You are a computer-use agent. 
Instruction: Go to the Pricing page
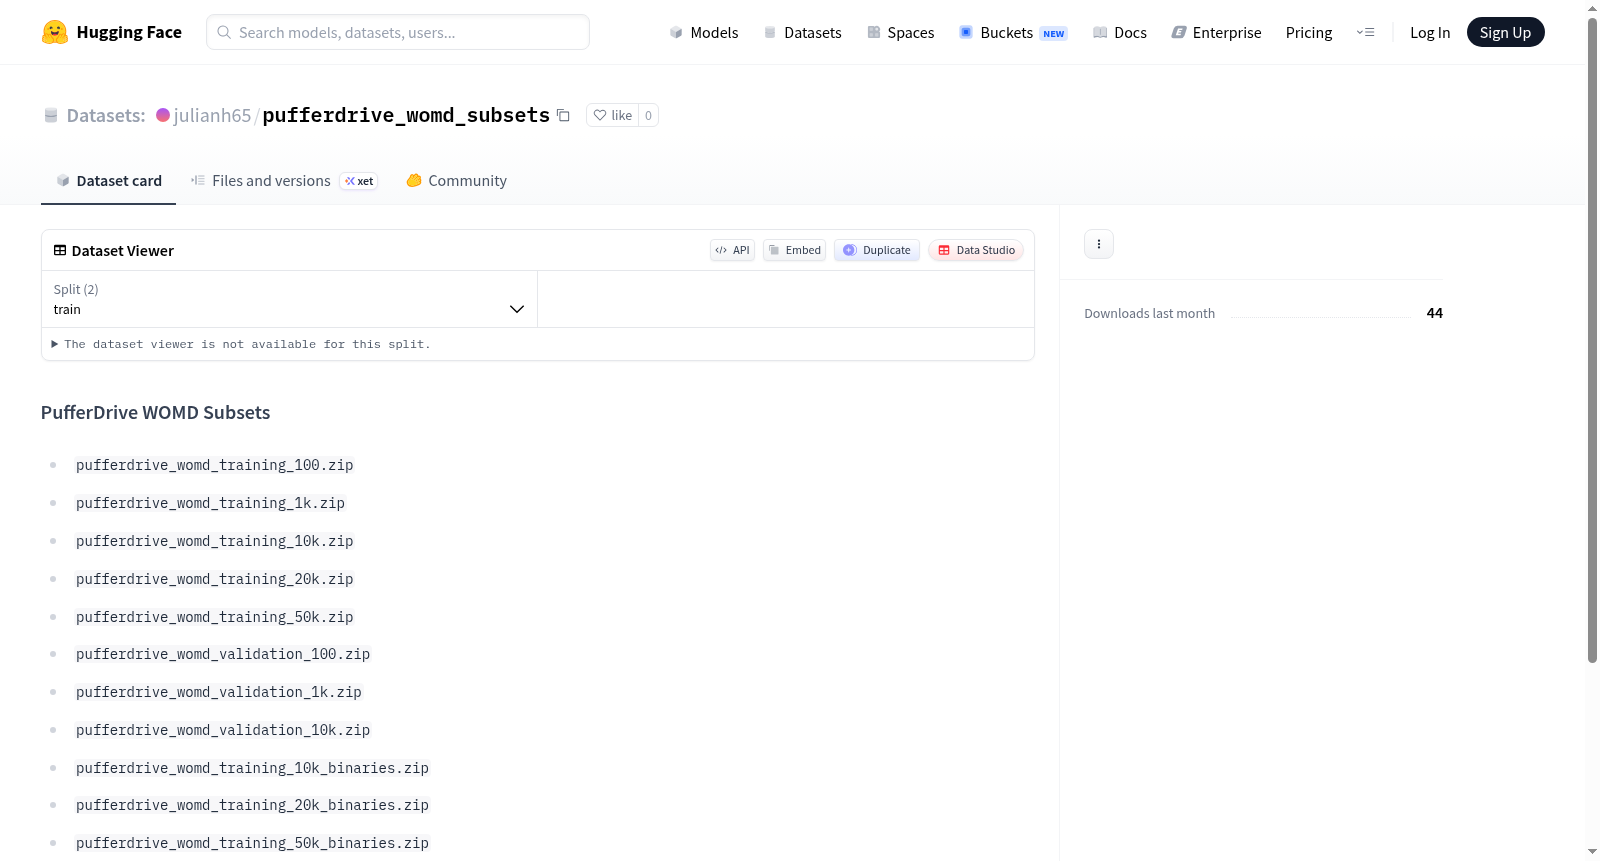coord(1309,32)
